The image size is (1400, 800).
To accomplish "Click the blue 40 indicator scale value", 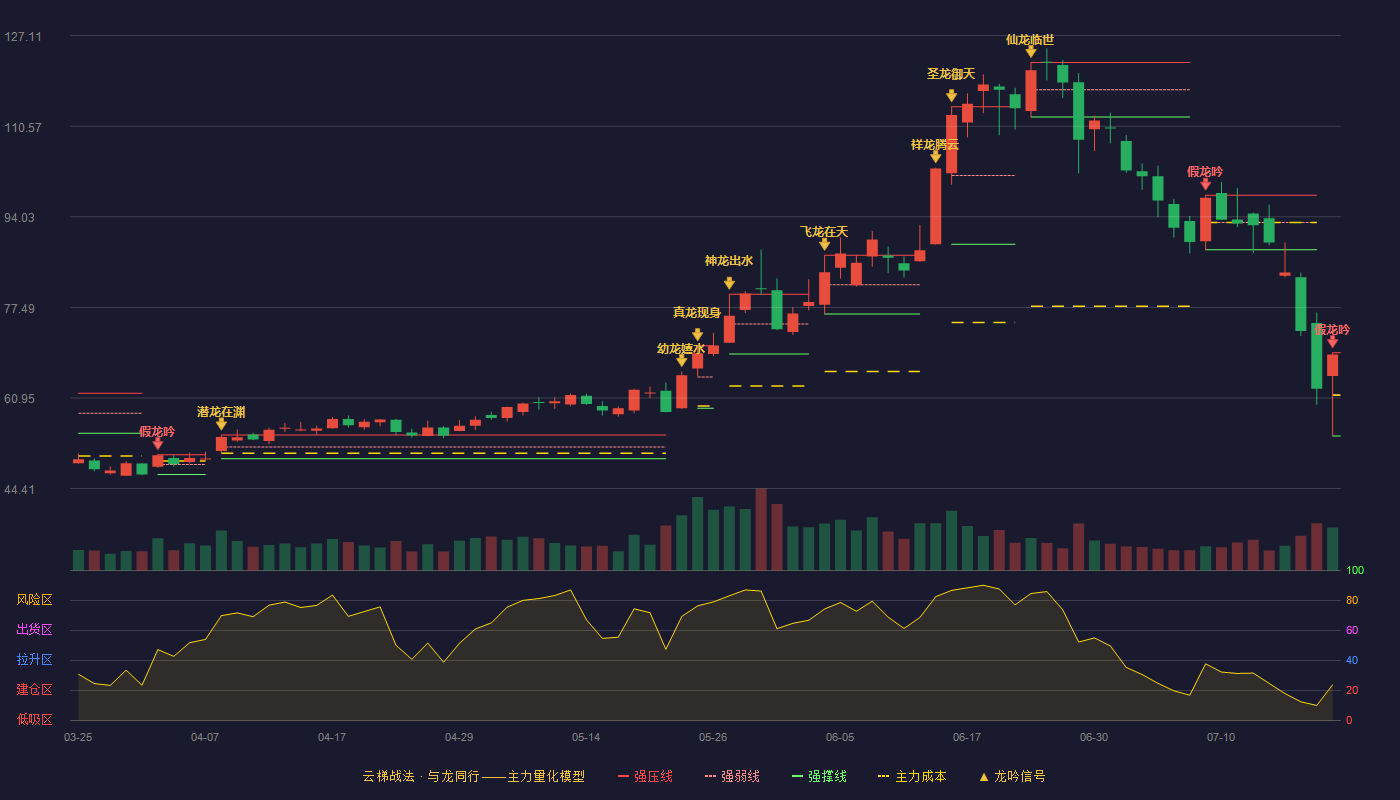I will coord(1352,660).
